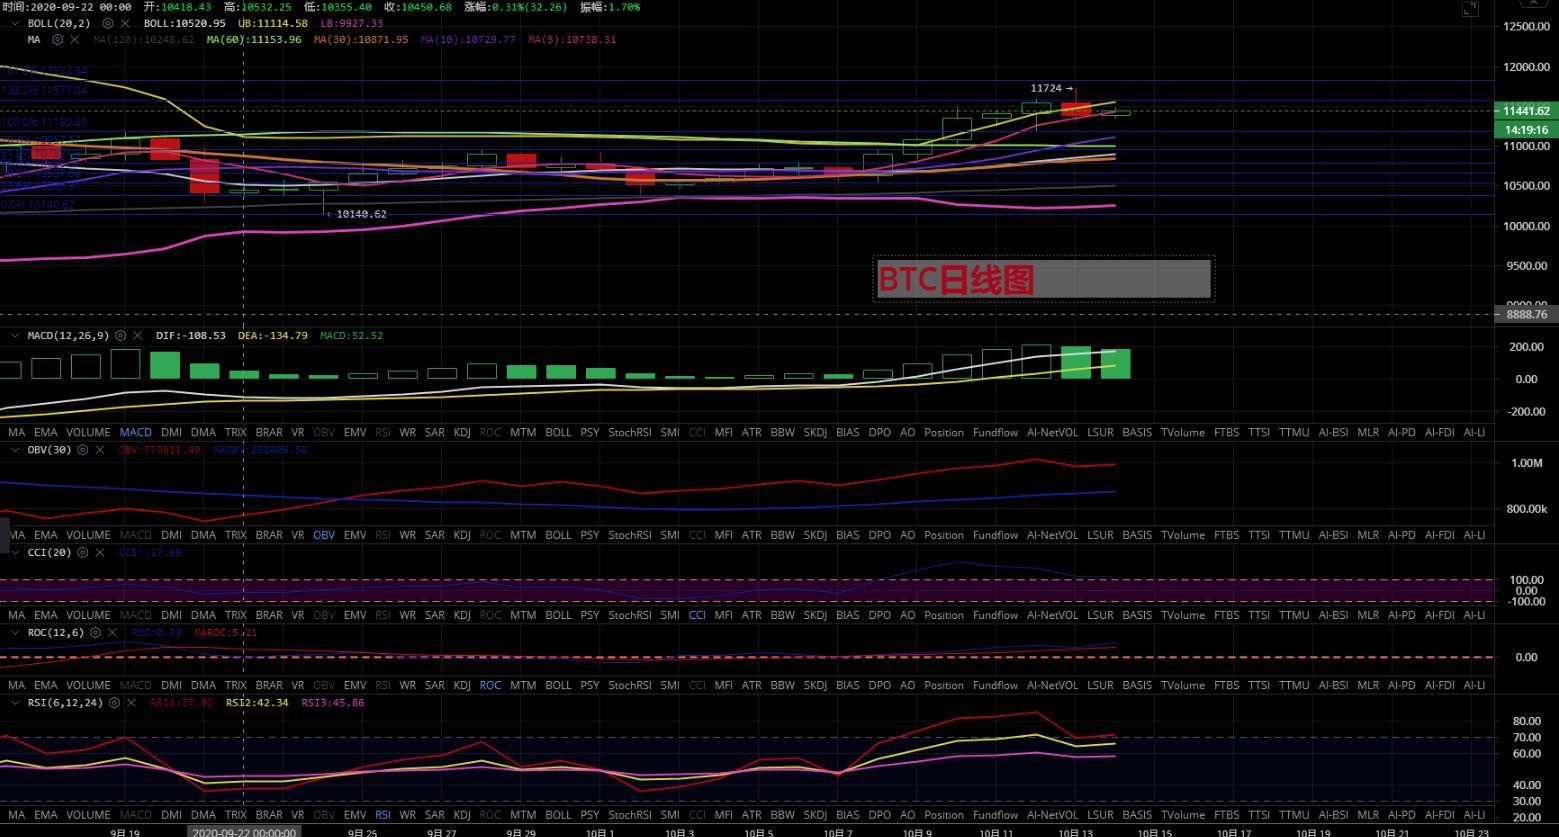This screenshot has height=837, width=1559.
Task: Toggle MA(60) line in the MA legend
Action: click(253, 40)
